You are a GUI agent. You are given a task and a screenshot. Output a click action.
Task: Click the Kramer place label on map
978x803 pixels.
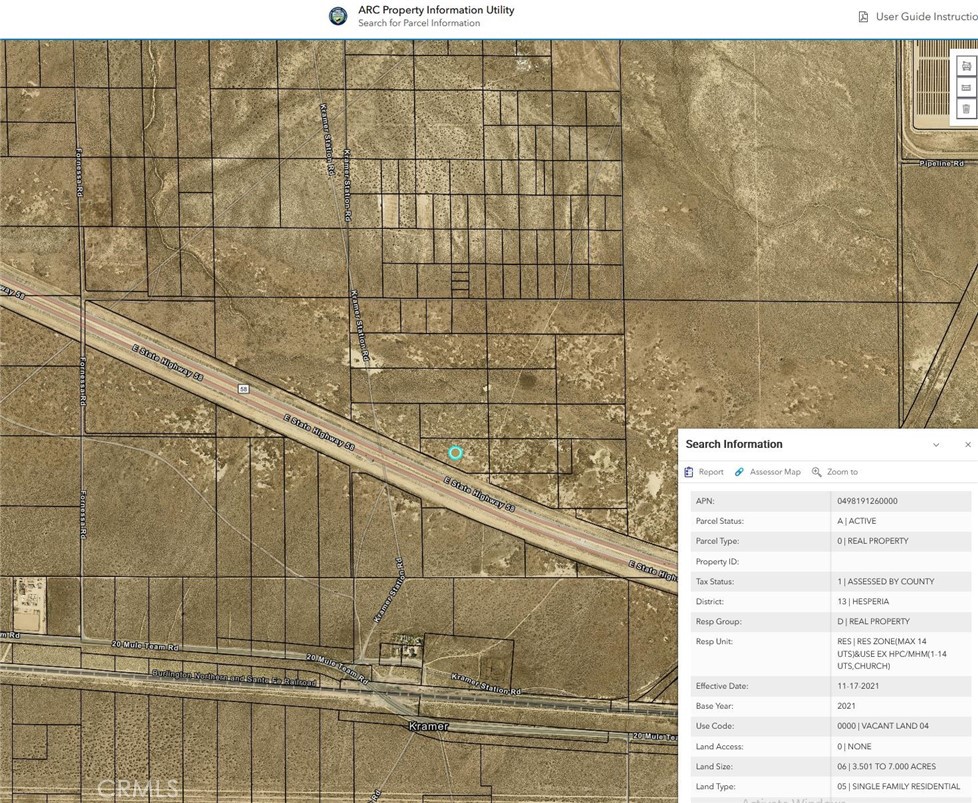[x=429, y=726]
